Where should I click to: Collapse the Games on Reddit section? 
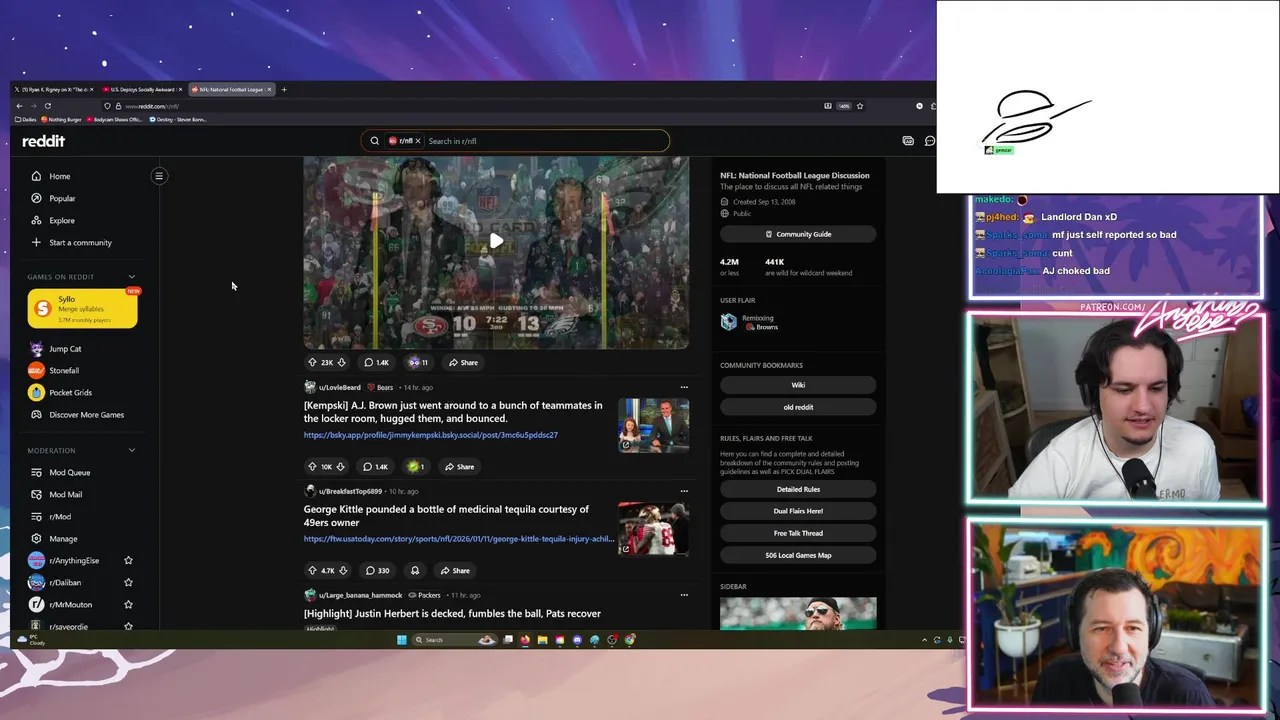pyautogui.click(x=131, y=277)
